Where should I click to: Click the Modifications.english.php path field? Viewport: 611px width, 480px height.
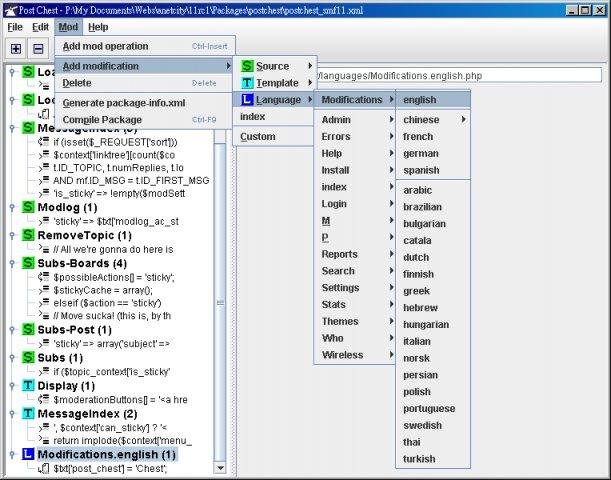[459, 75]
